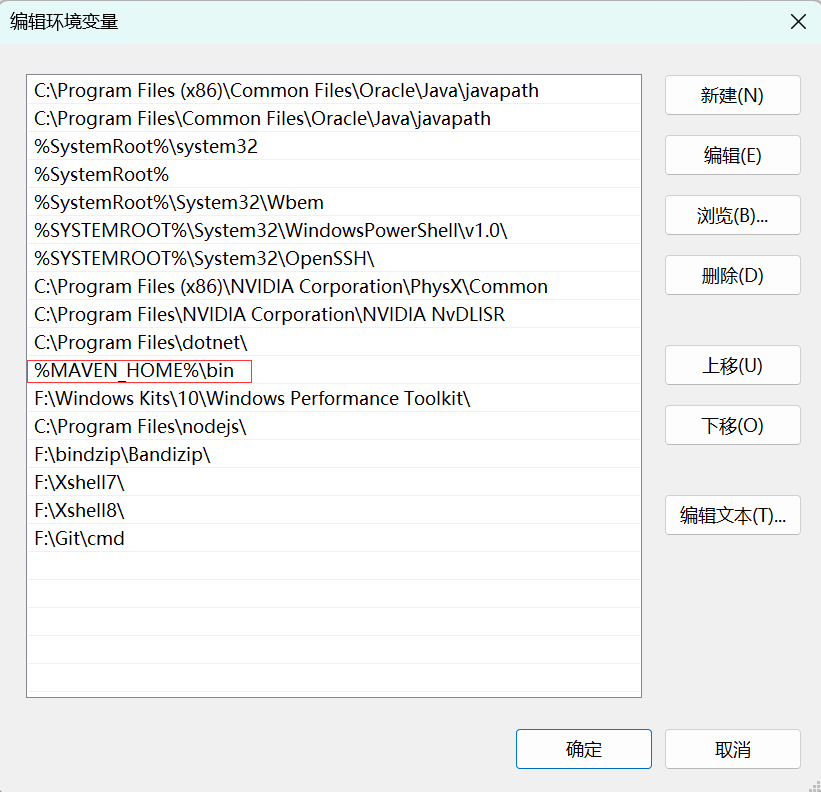Confirm changes with 确定 button
Viewport: 821px width, 792px height.
tap(584, 749)
